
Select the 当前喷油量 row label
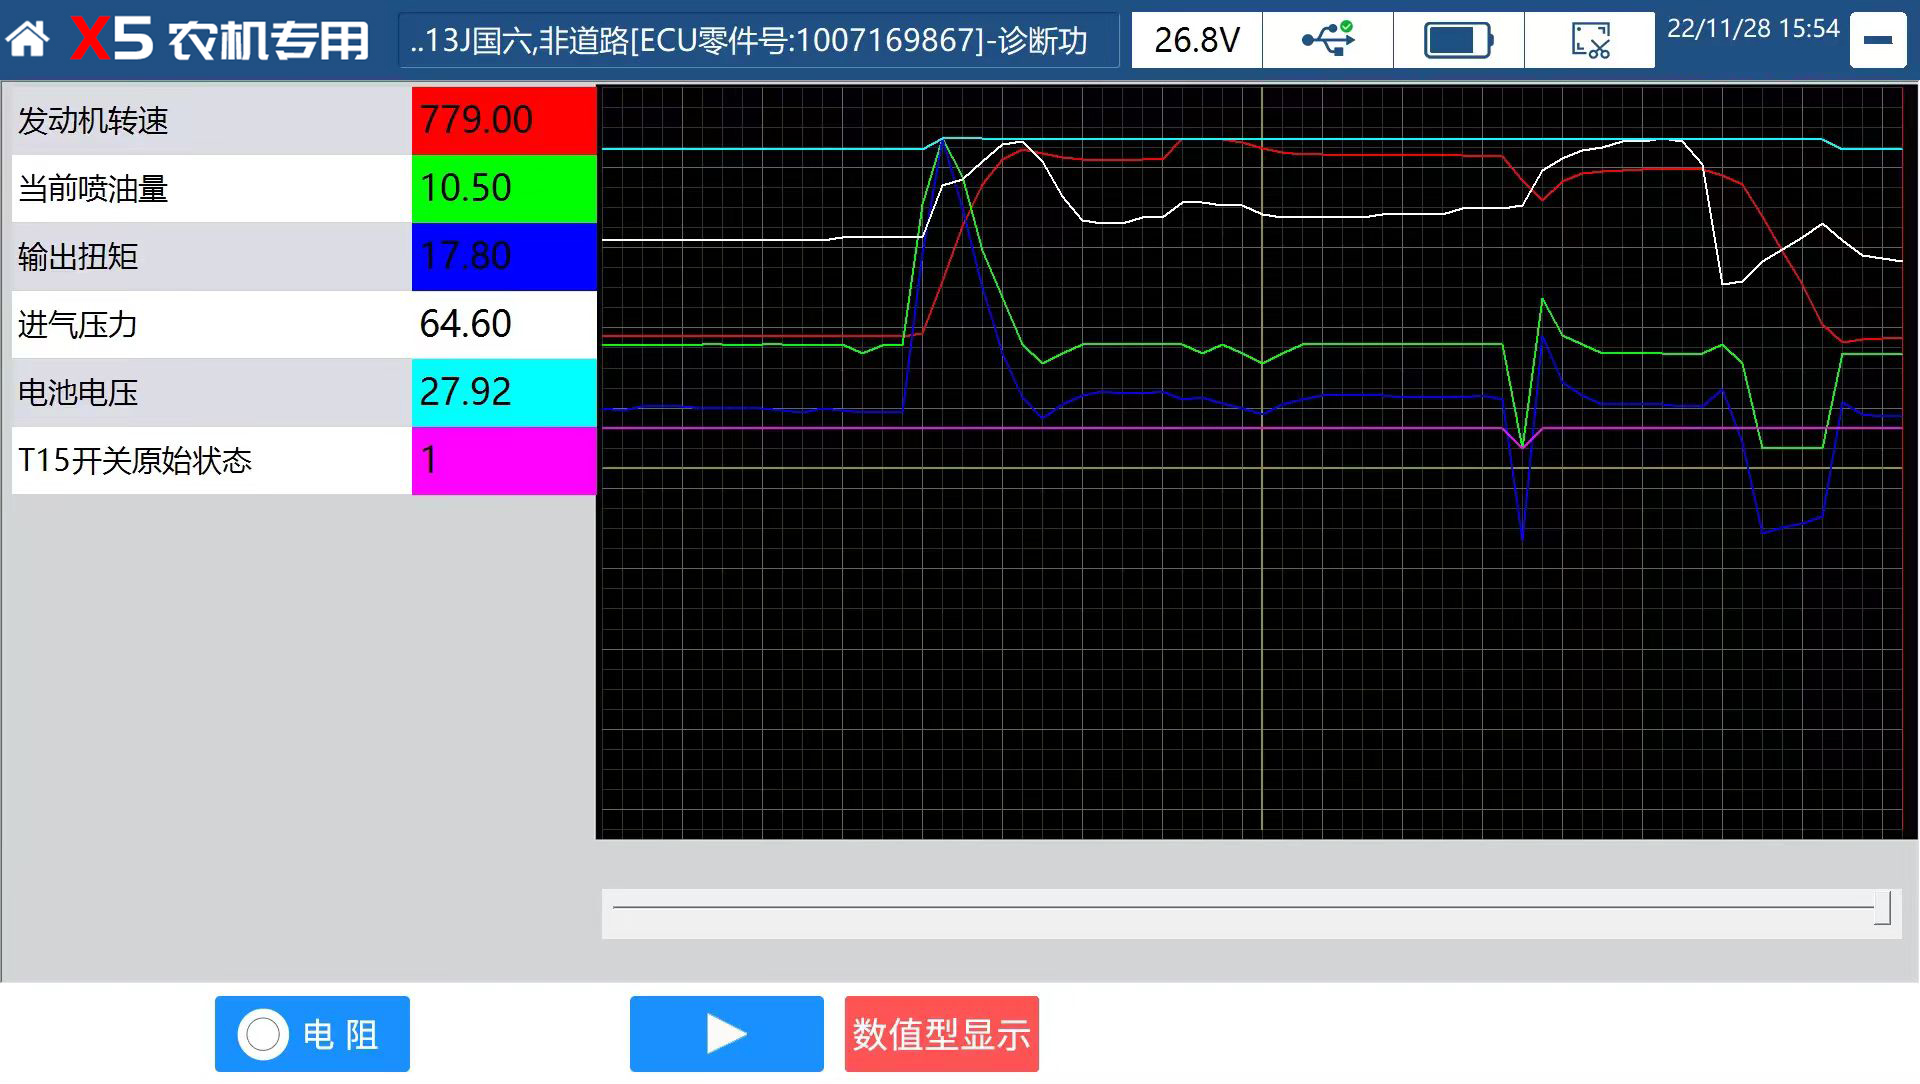click(212, 189)
